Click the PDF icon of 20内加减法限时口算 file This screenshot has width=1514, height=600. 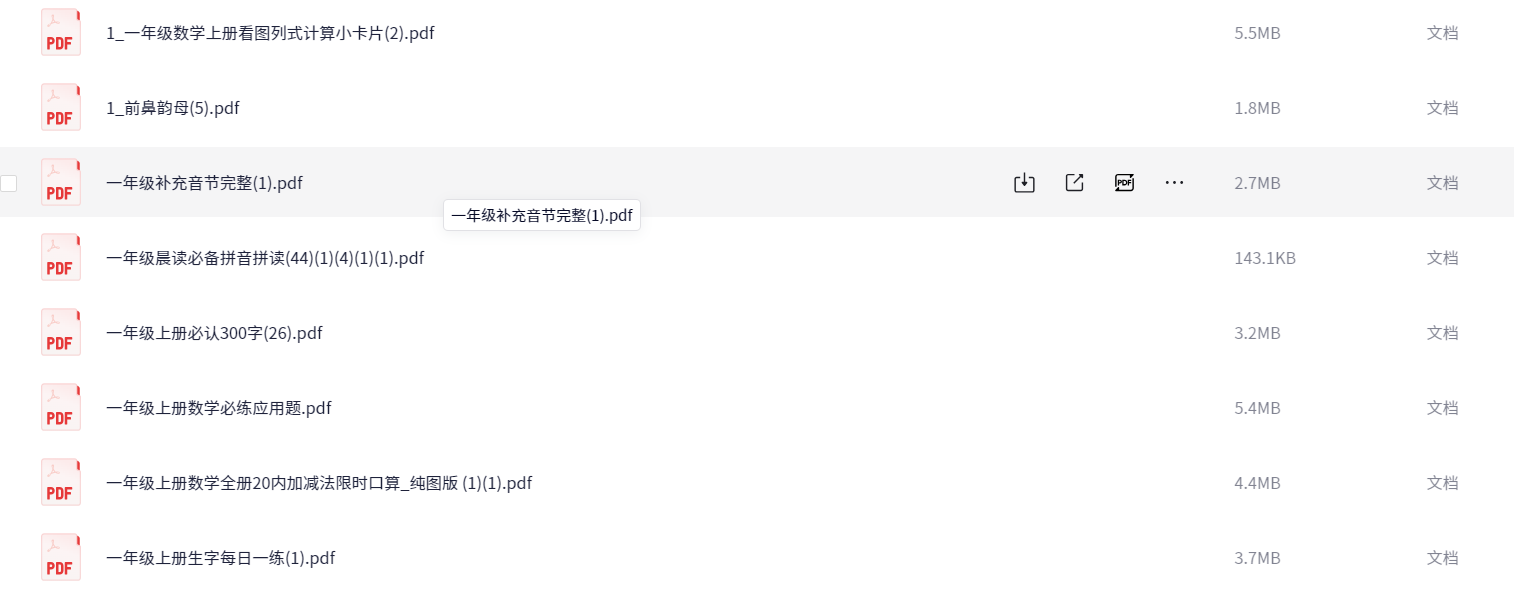click(60, 483)
